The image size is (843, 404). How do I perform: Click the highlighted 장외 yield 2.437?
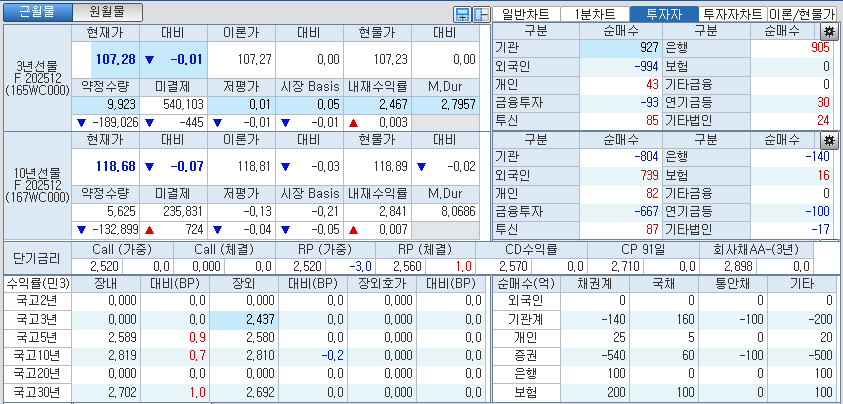[x=260, y=320]
